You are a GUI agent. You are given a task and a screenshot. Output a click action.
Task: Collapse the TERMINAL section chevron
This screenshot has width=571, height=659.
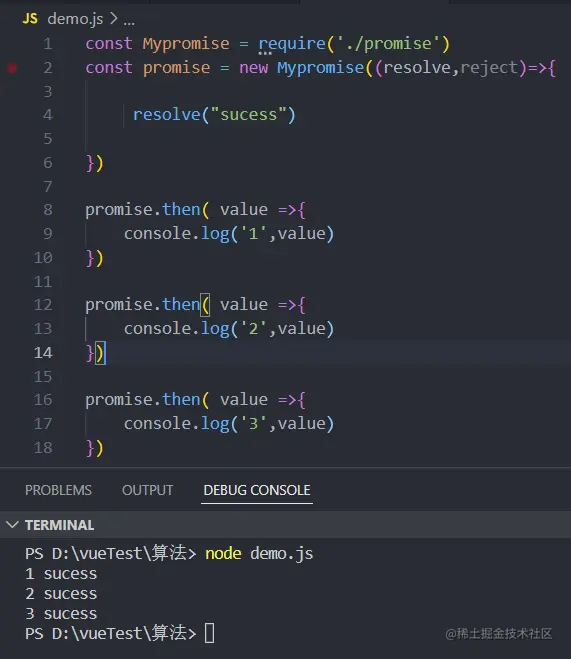(x=12, y=525)
